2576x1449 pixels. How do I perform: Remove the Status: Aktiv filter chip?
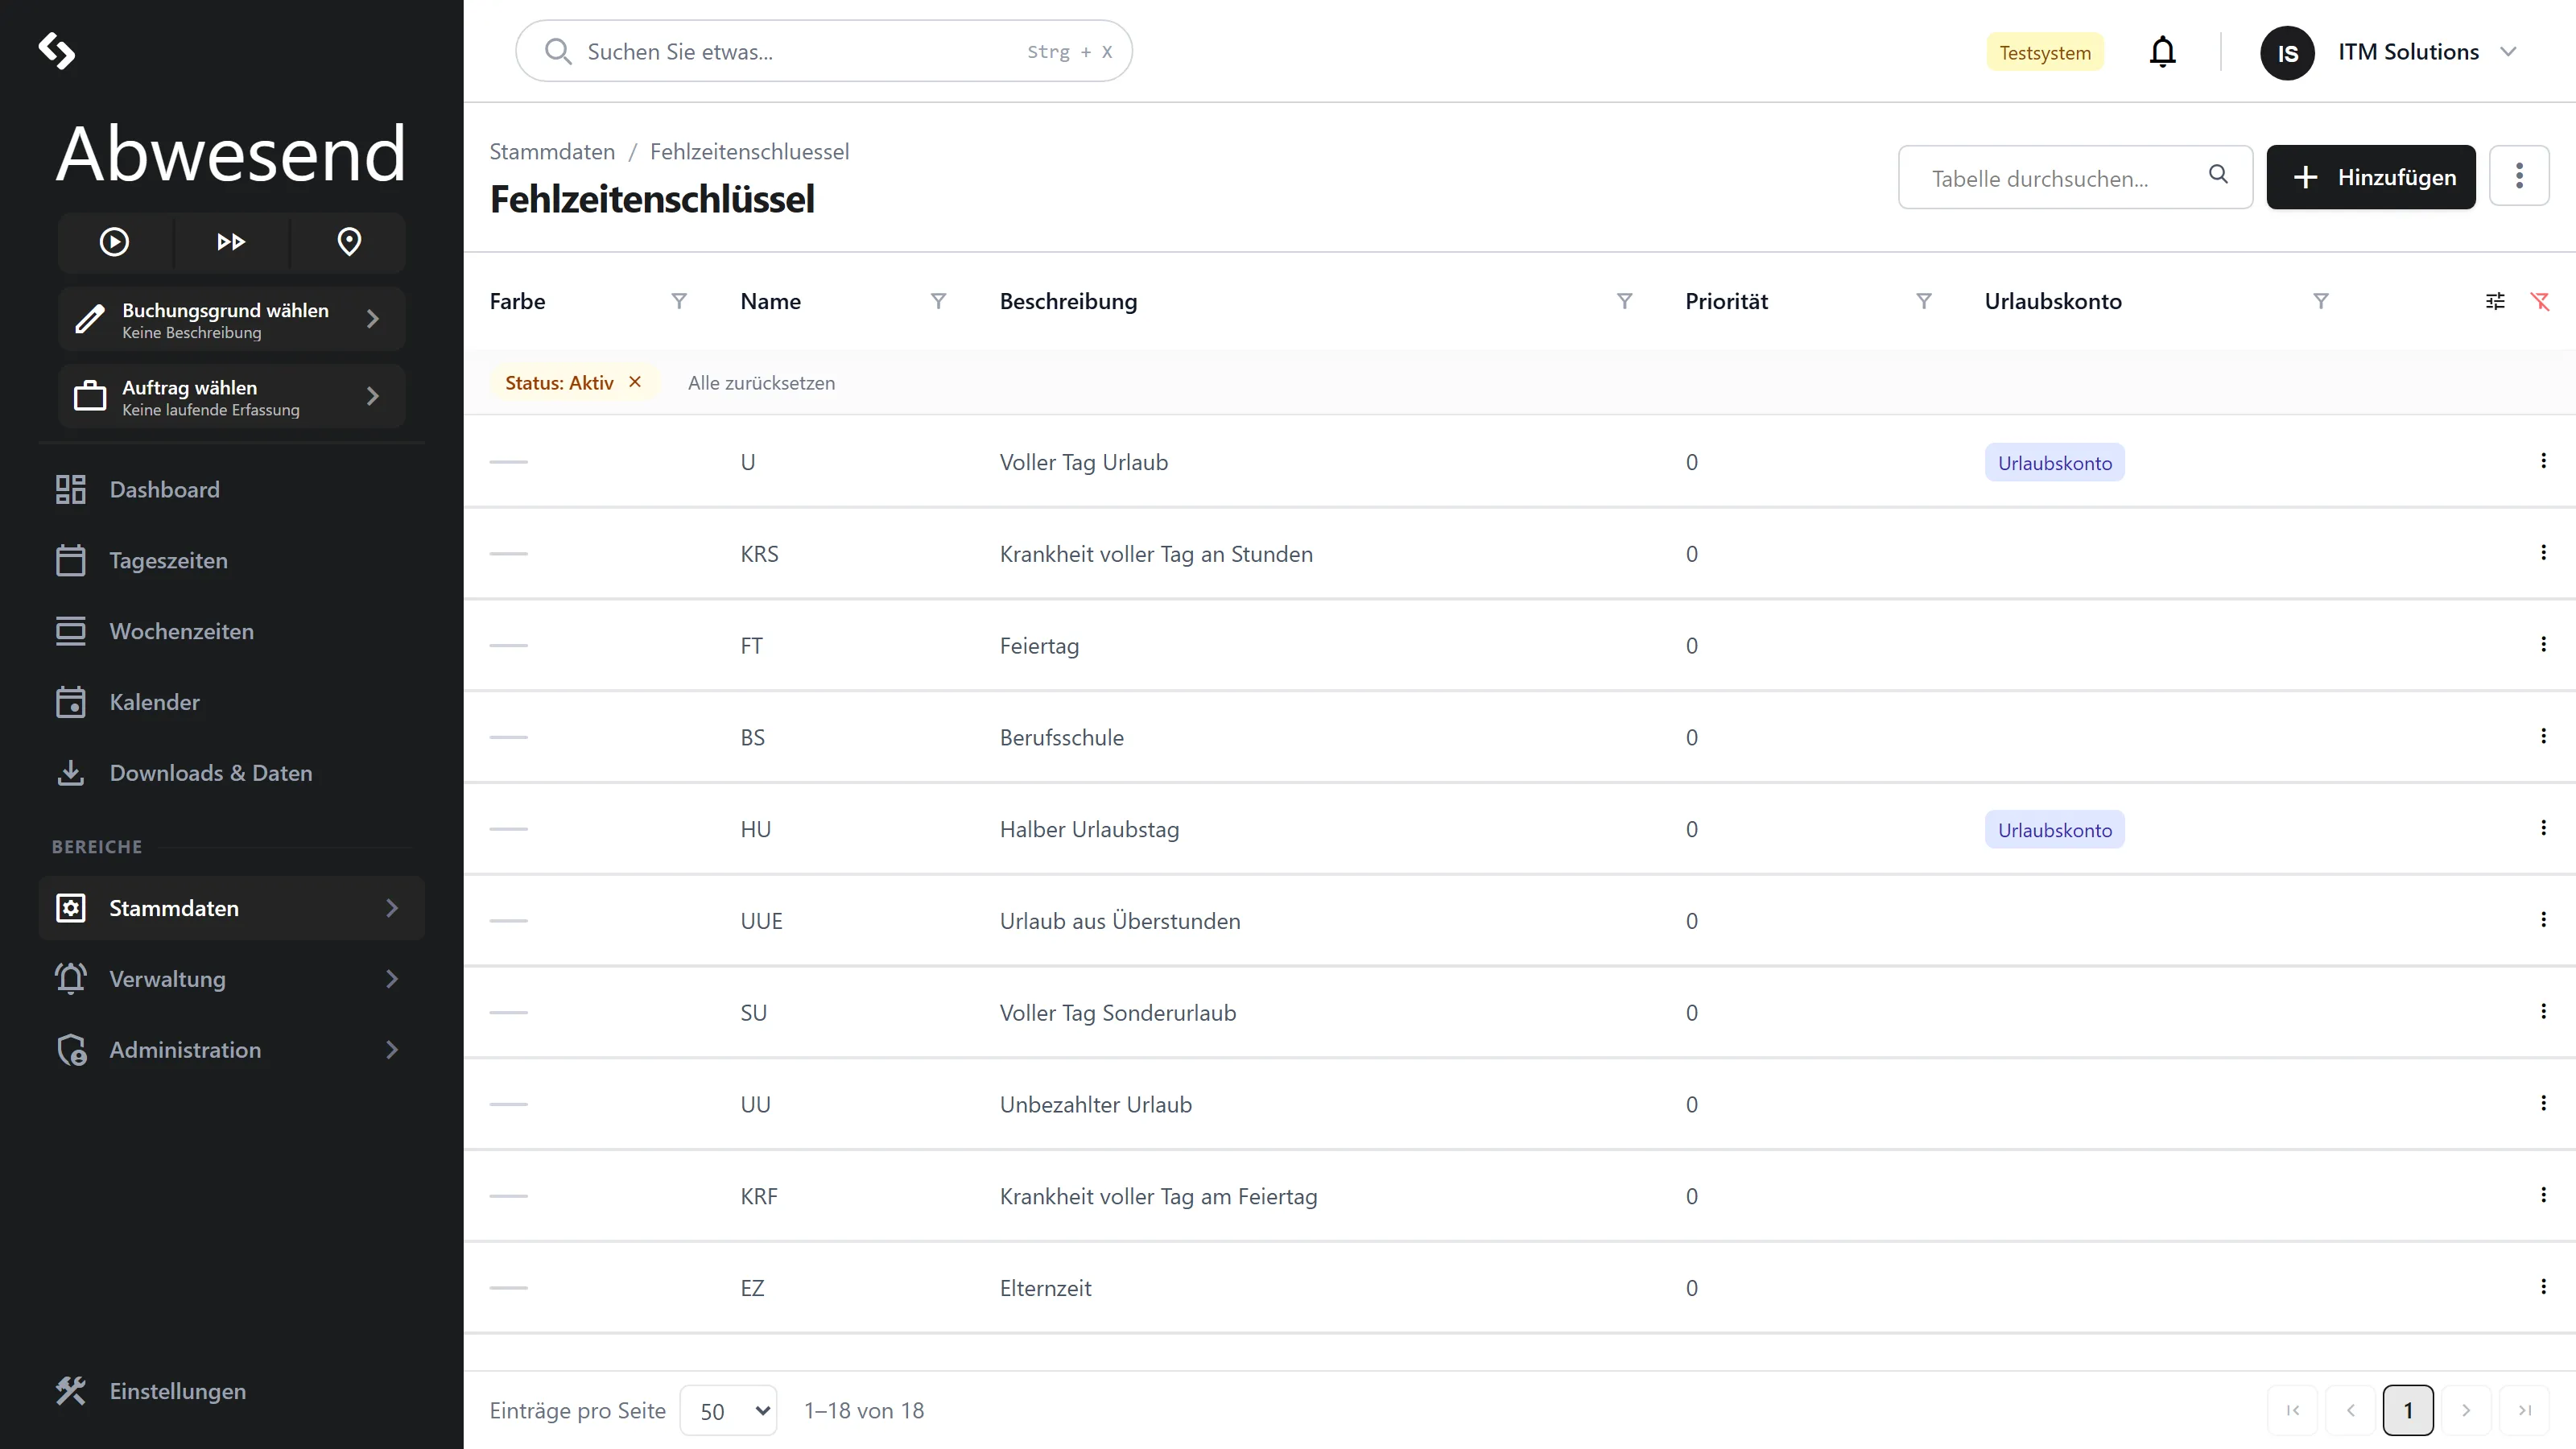point(635,382)
